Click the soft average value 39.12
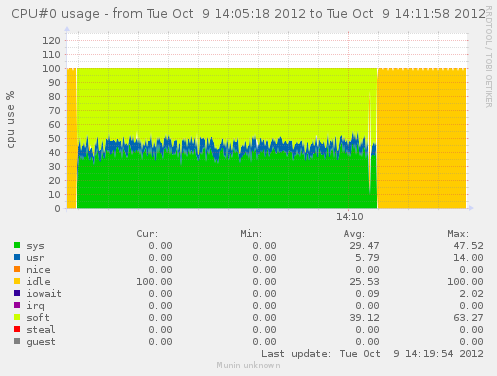This screenshot has width=497, height=376. (364, 318)
